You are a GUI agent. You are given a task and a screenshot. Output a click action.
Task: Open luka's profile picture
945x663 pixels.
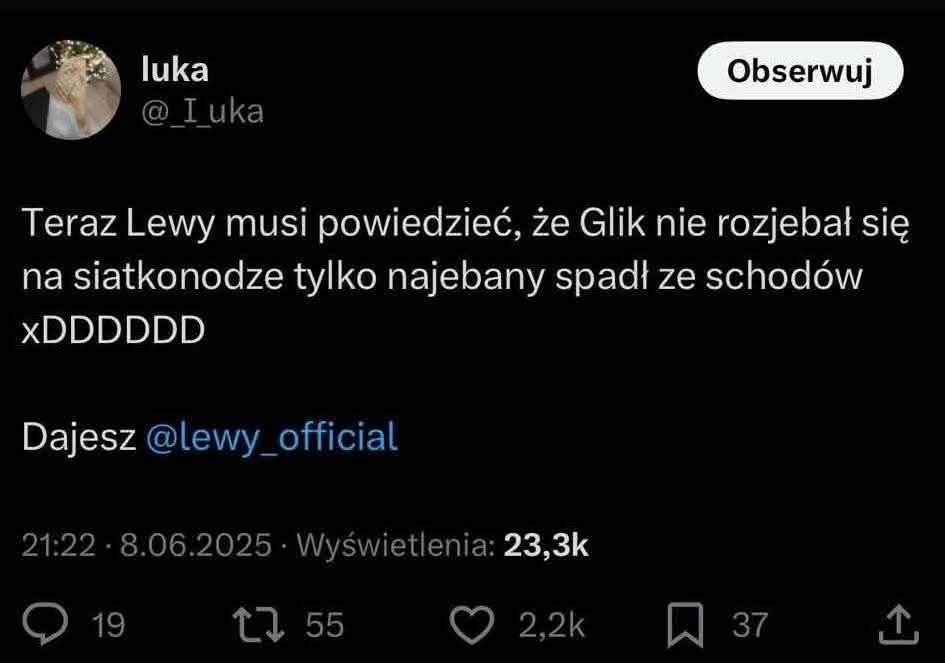tap(70, 91)
